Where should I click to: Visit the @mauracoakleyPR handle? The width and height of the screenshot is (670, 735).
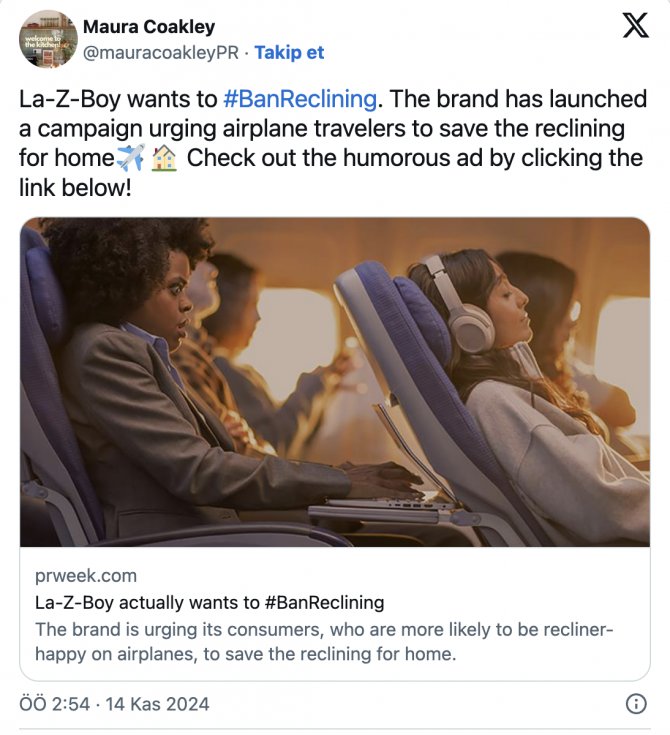[x=162, y=52]
